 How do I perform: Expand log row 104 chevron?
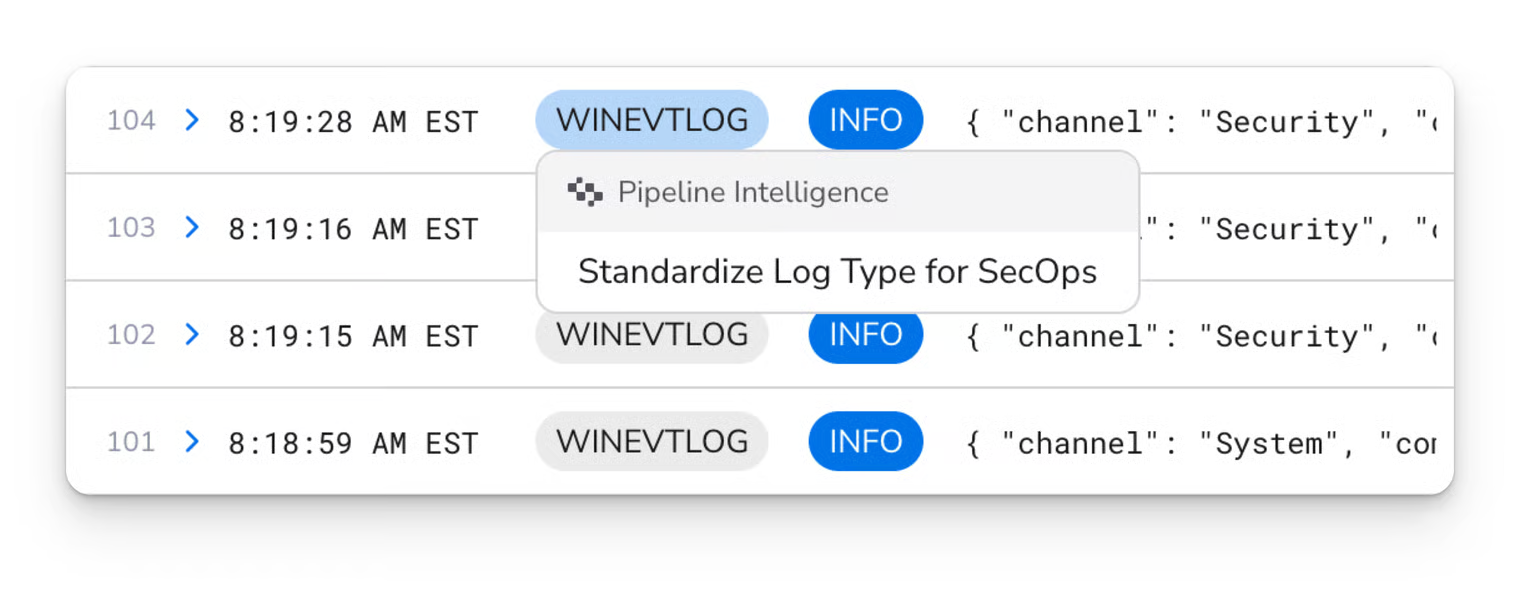click(x=192, y=121)
